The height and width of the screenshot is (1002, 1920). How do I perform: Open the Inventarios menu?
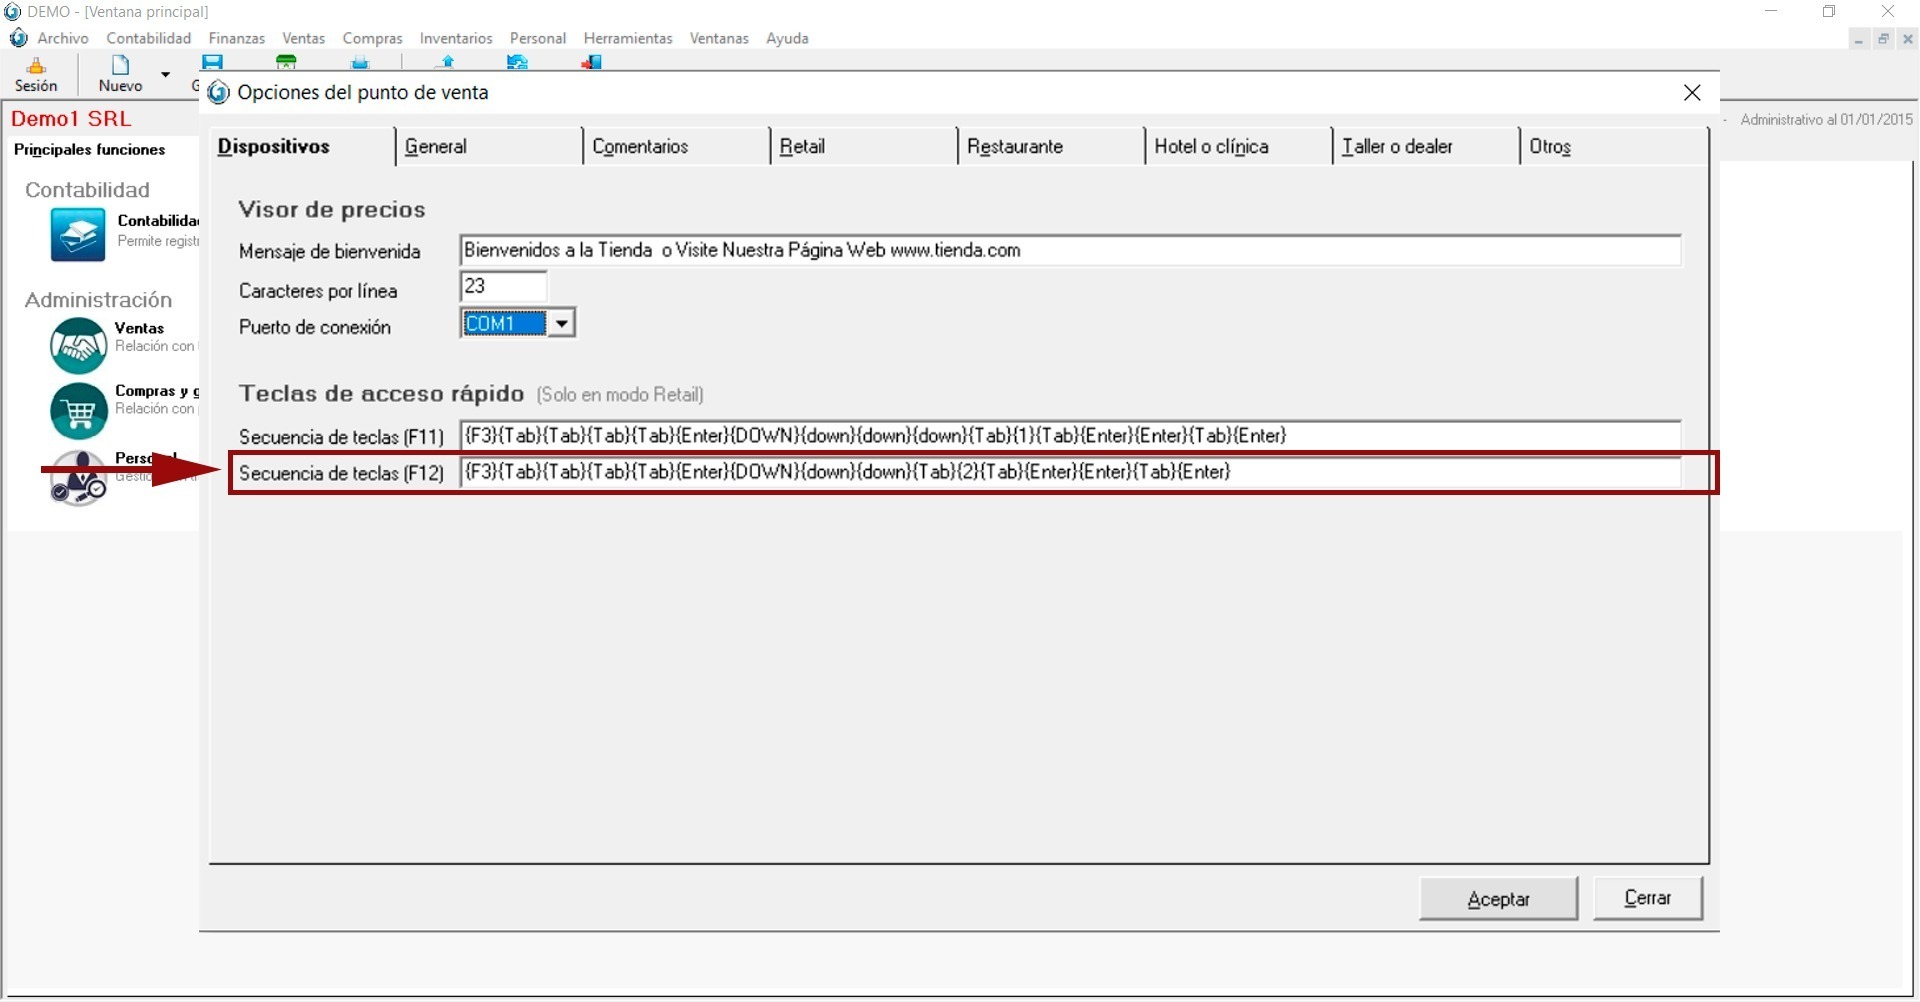click(456, 38)
